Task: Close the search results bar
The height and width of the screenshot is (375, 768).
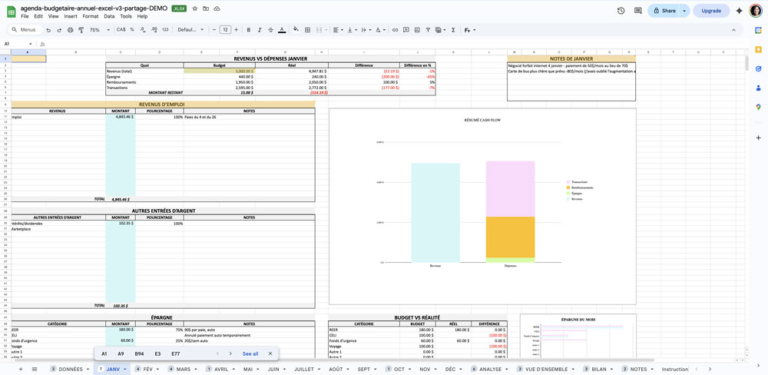Action: [x=270, y=353]
